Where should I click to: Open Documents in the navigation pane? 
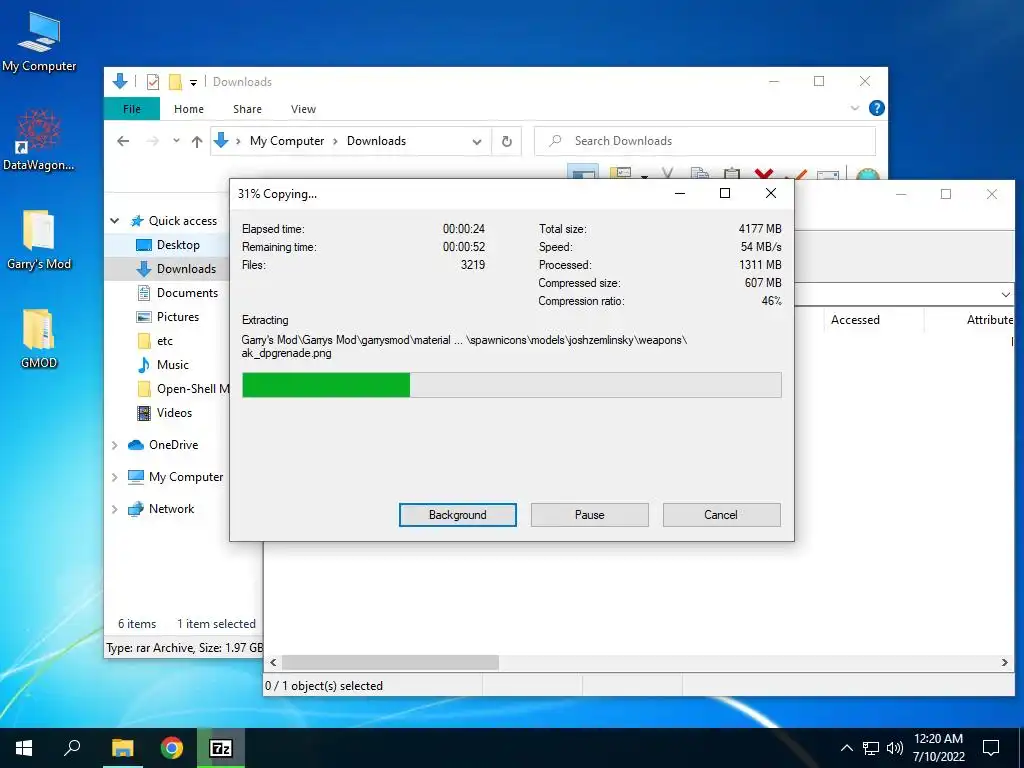(177, 293)
